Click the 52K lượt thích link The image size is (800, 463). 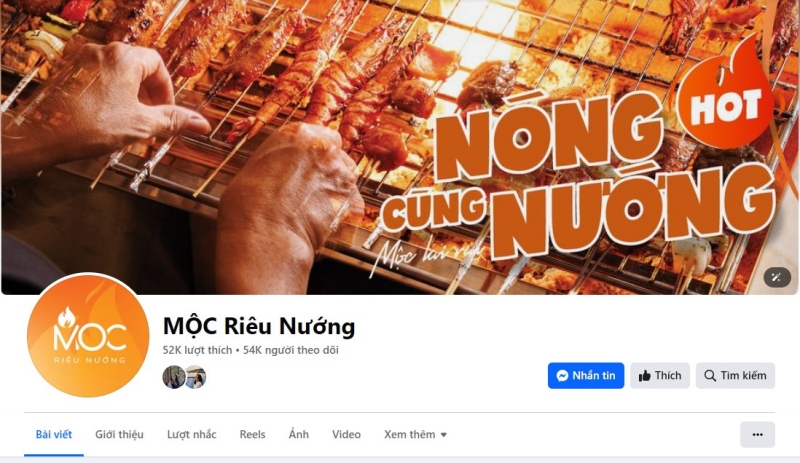[197, 350]
